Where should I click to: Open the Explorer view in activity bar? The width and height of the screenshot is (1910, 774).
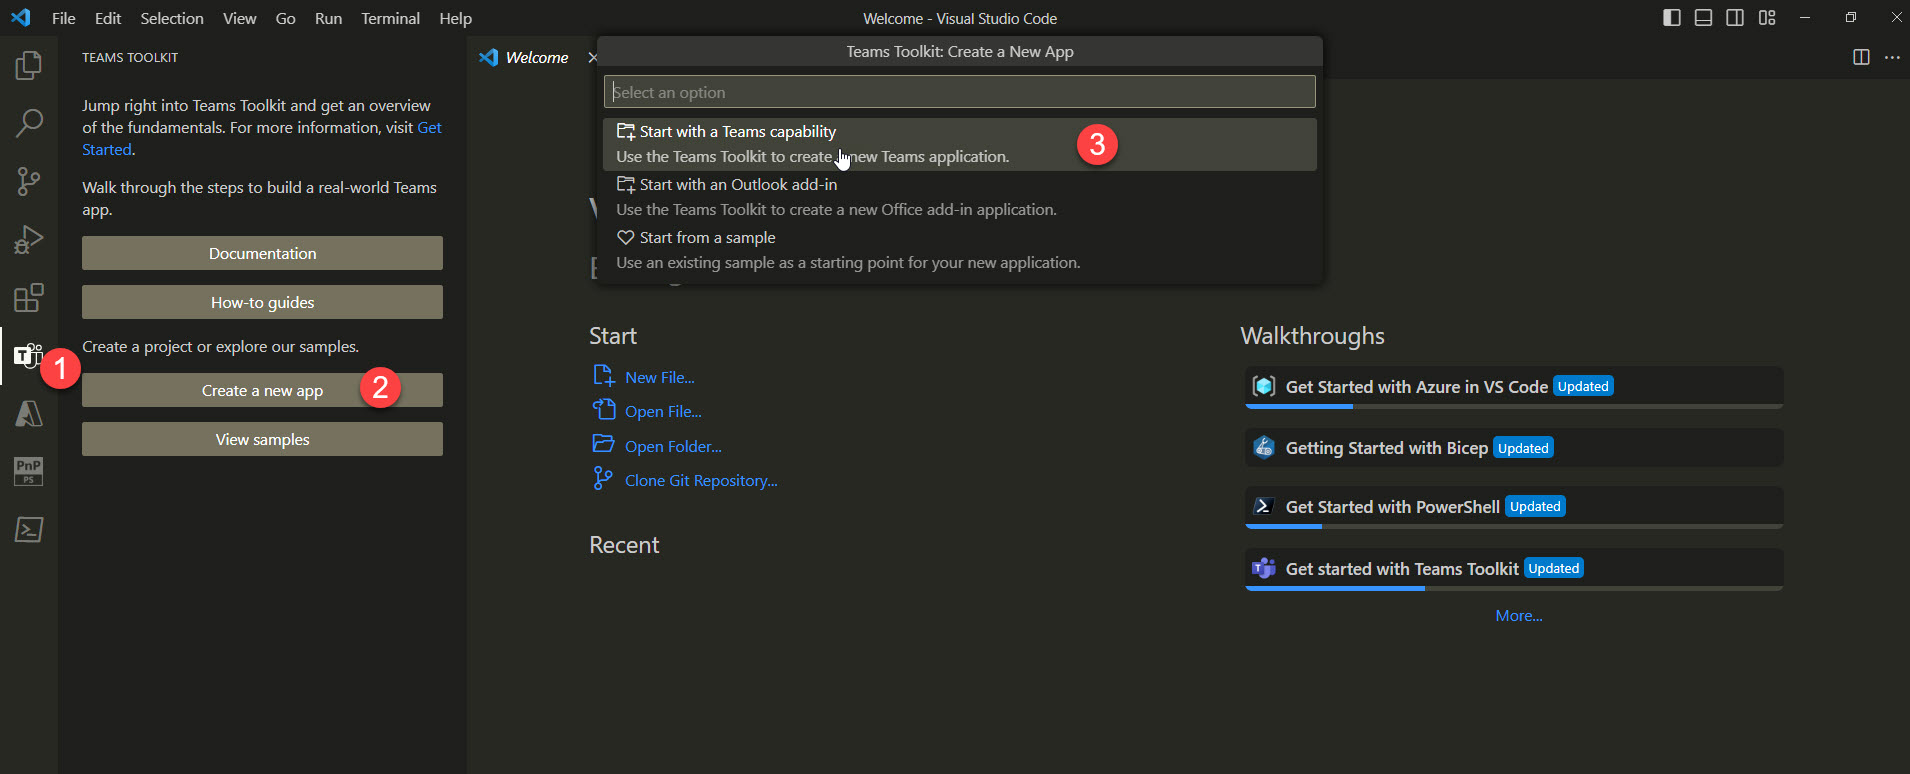[x=29, y=66]
